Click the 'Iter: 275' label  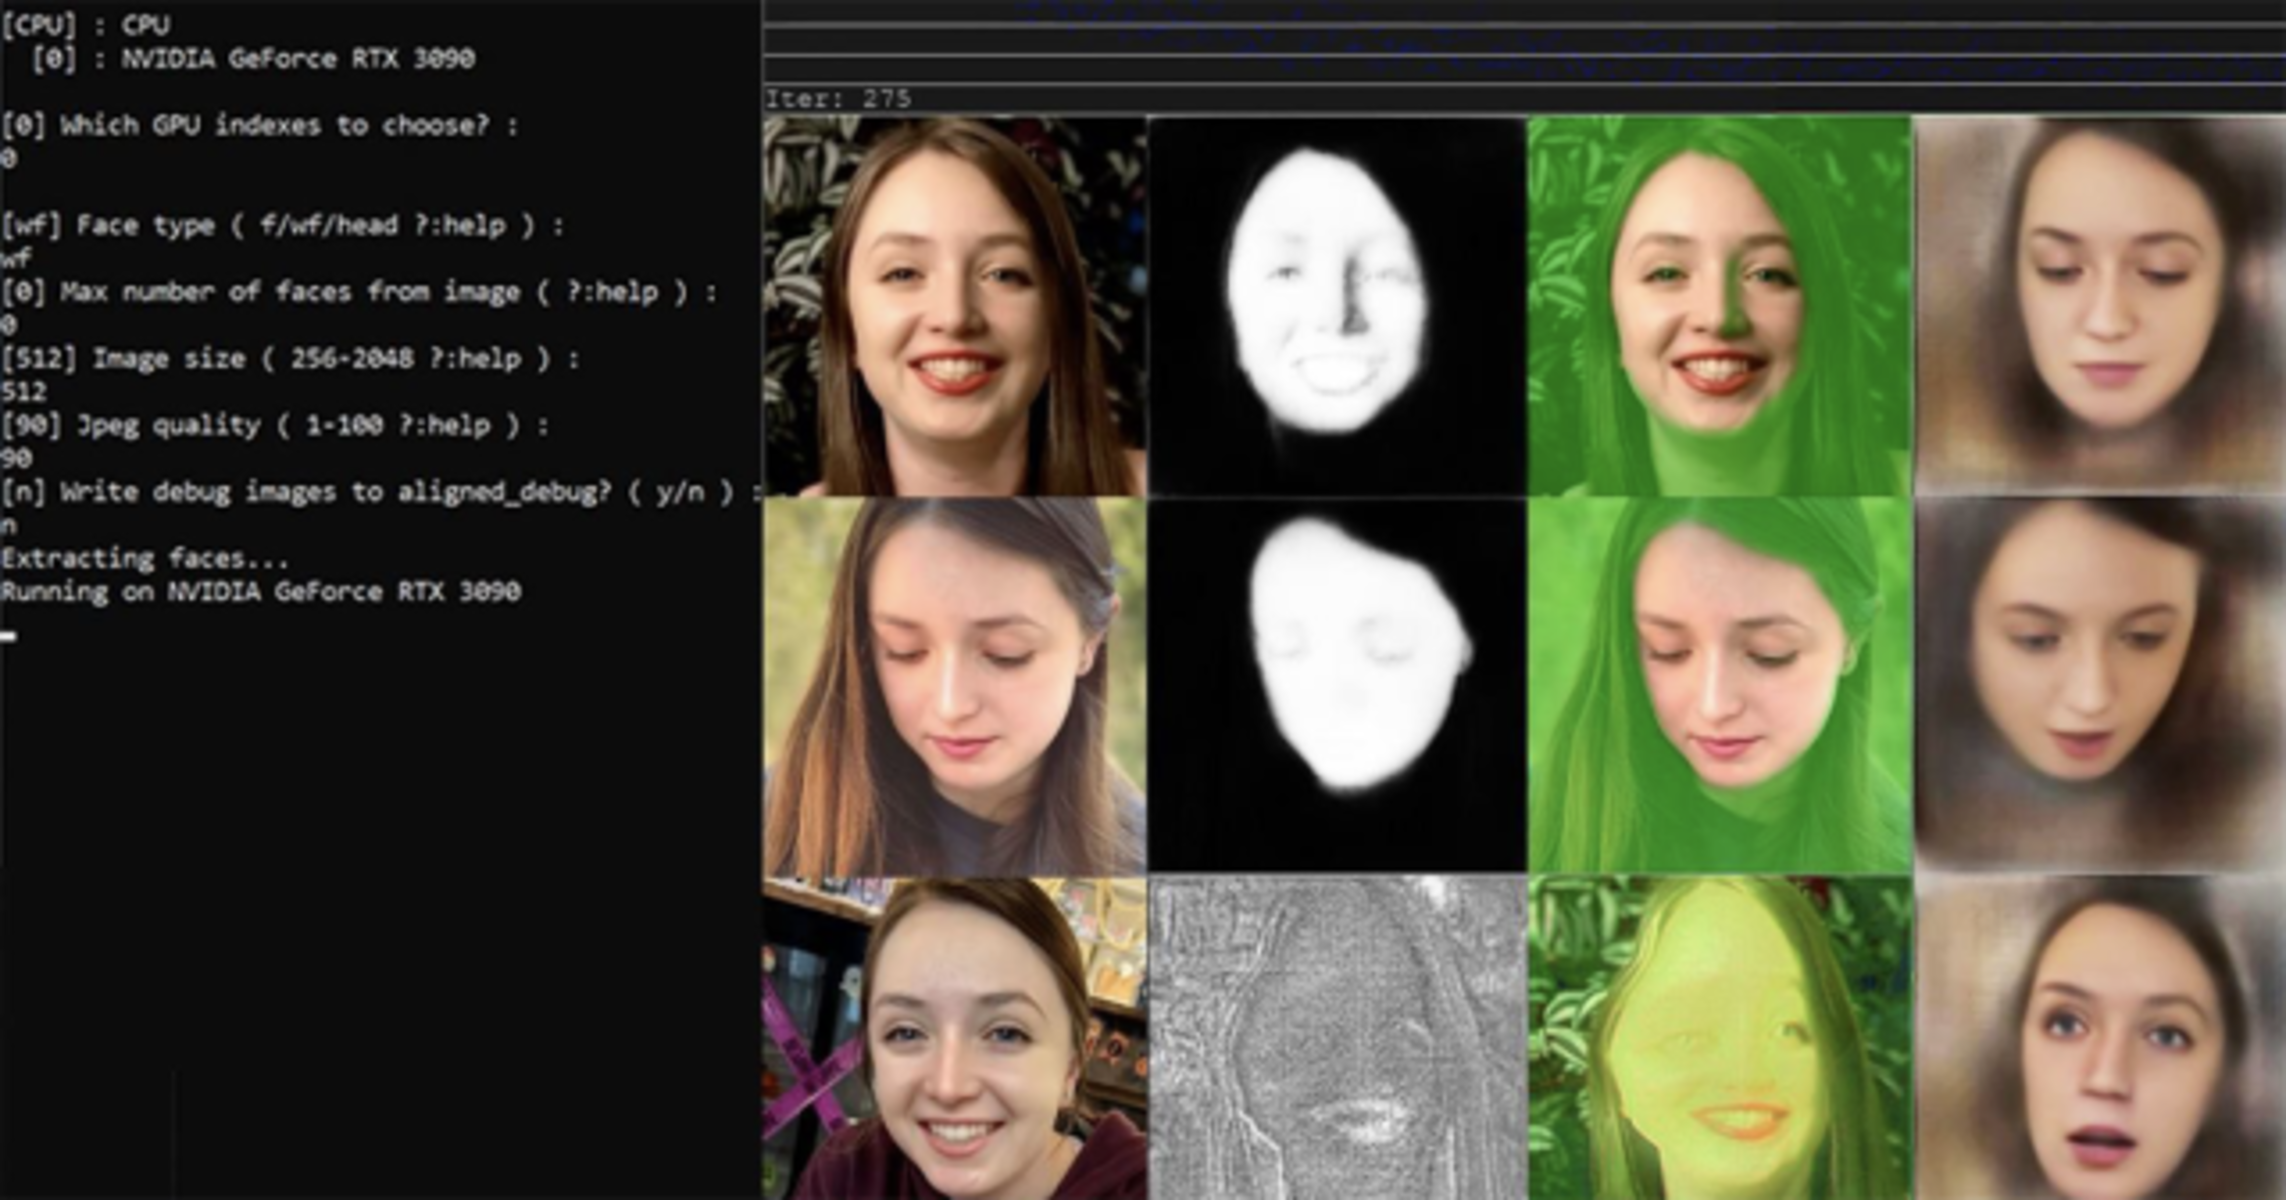pyautogui.click(x=838, y=99)
